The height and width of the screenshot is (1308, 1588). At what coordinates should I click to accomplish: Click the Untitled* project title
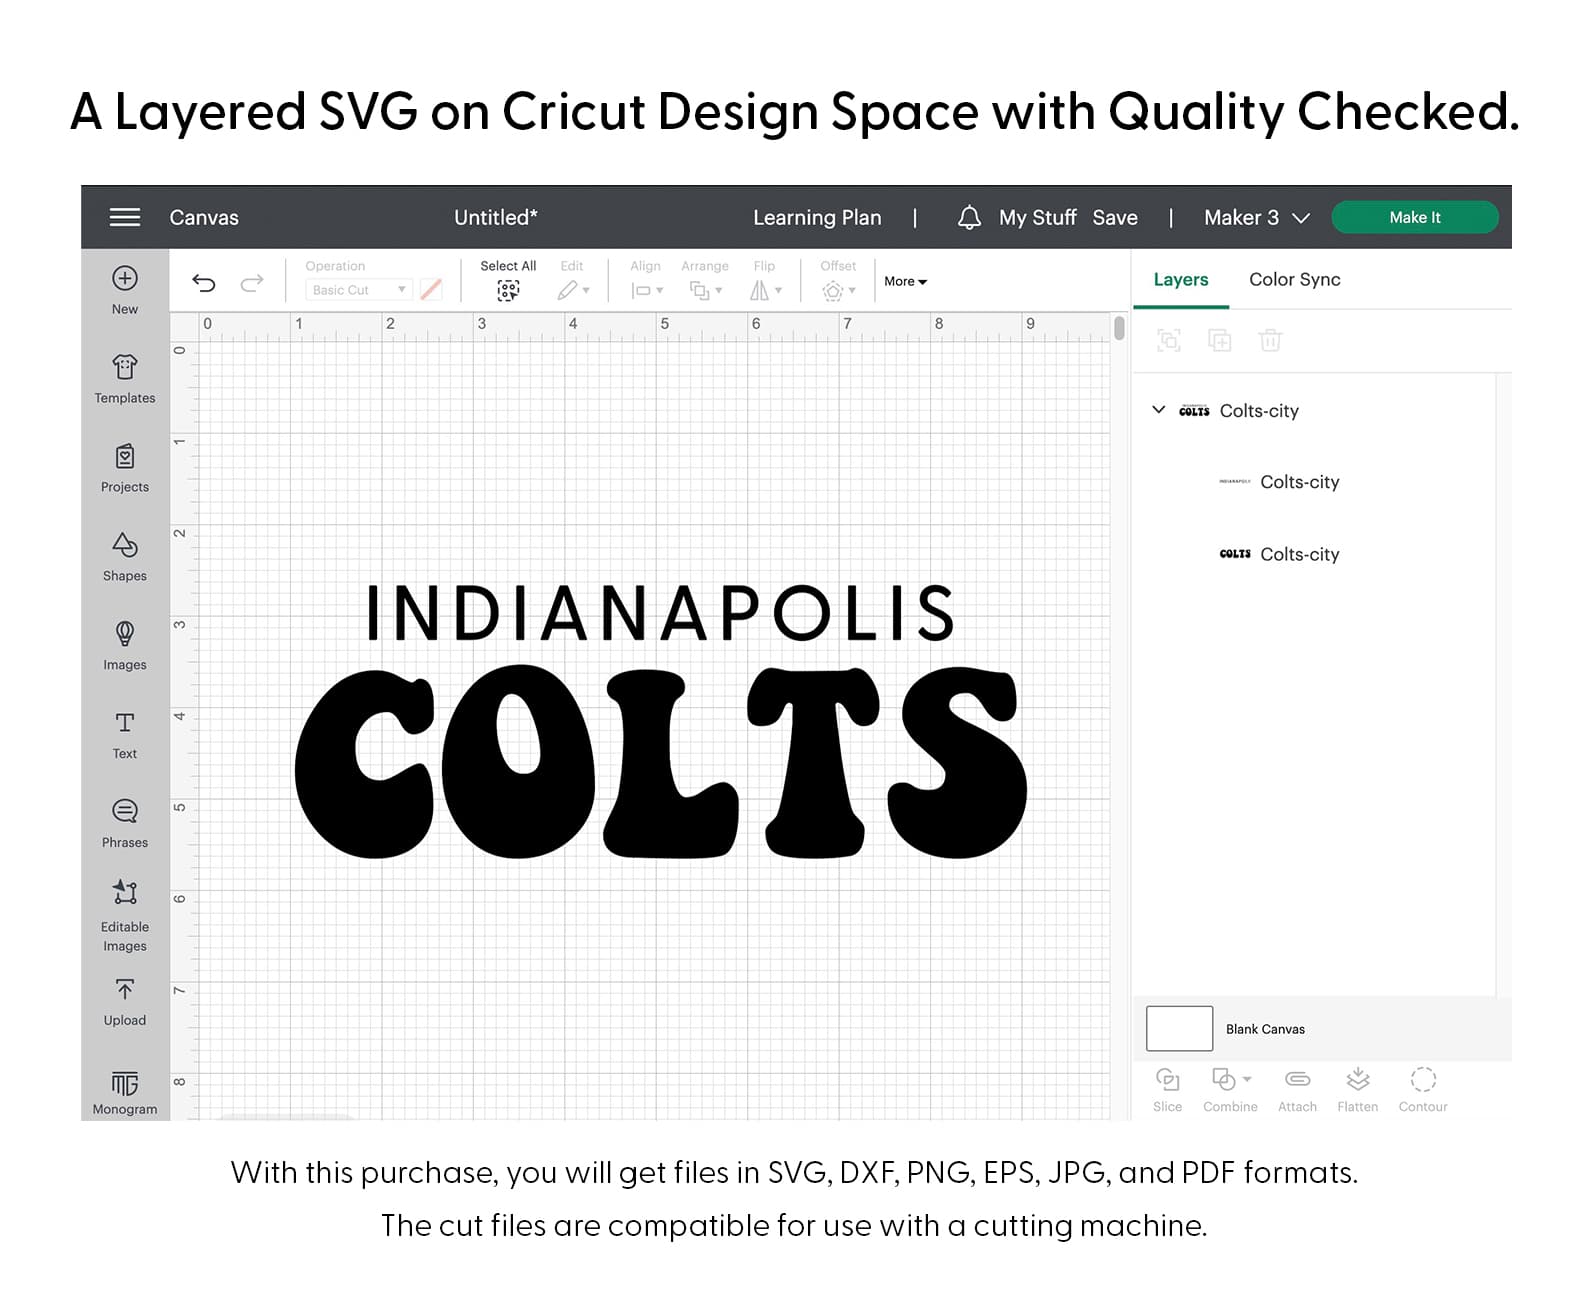pos(496,217)
